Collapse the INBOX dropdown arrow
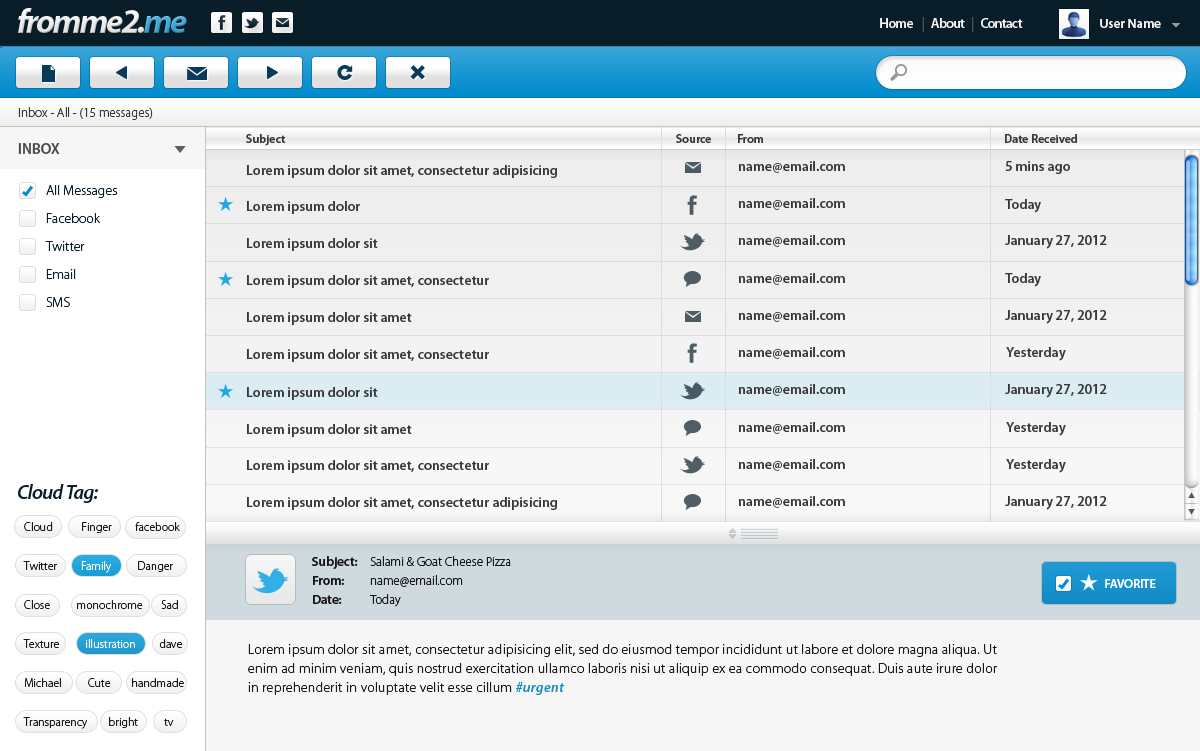 [x=180, y=149]
